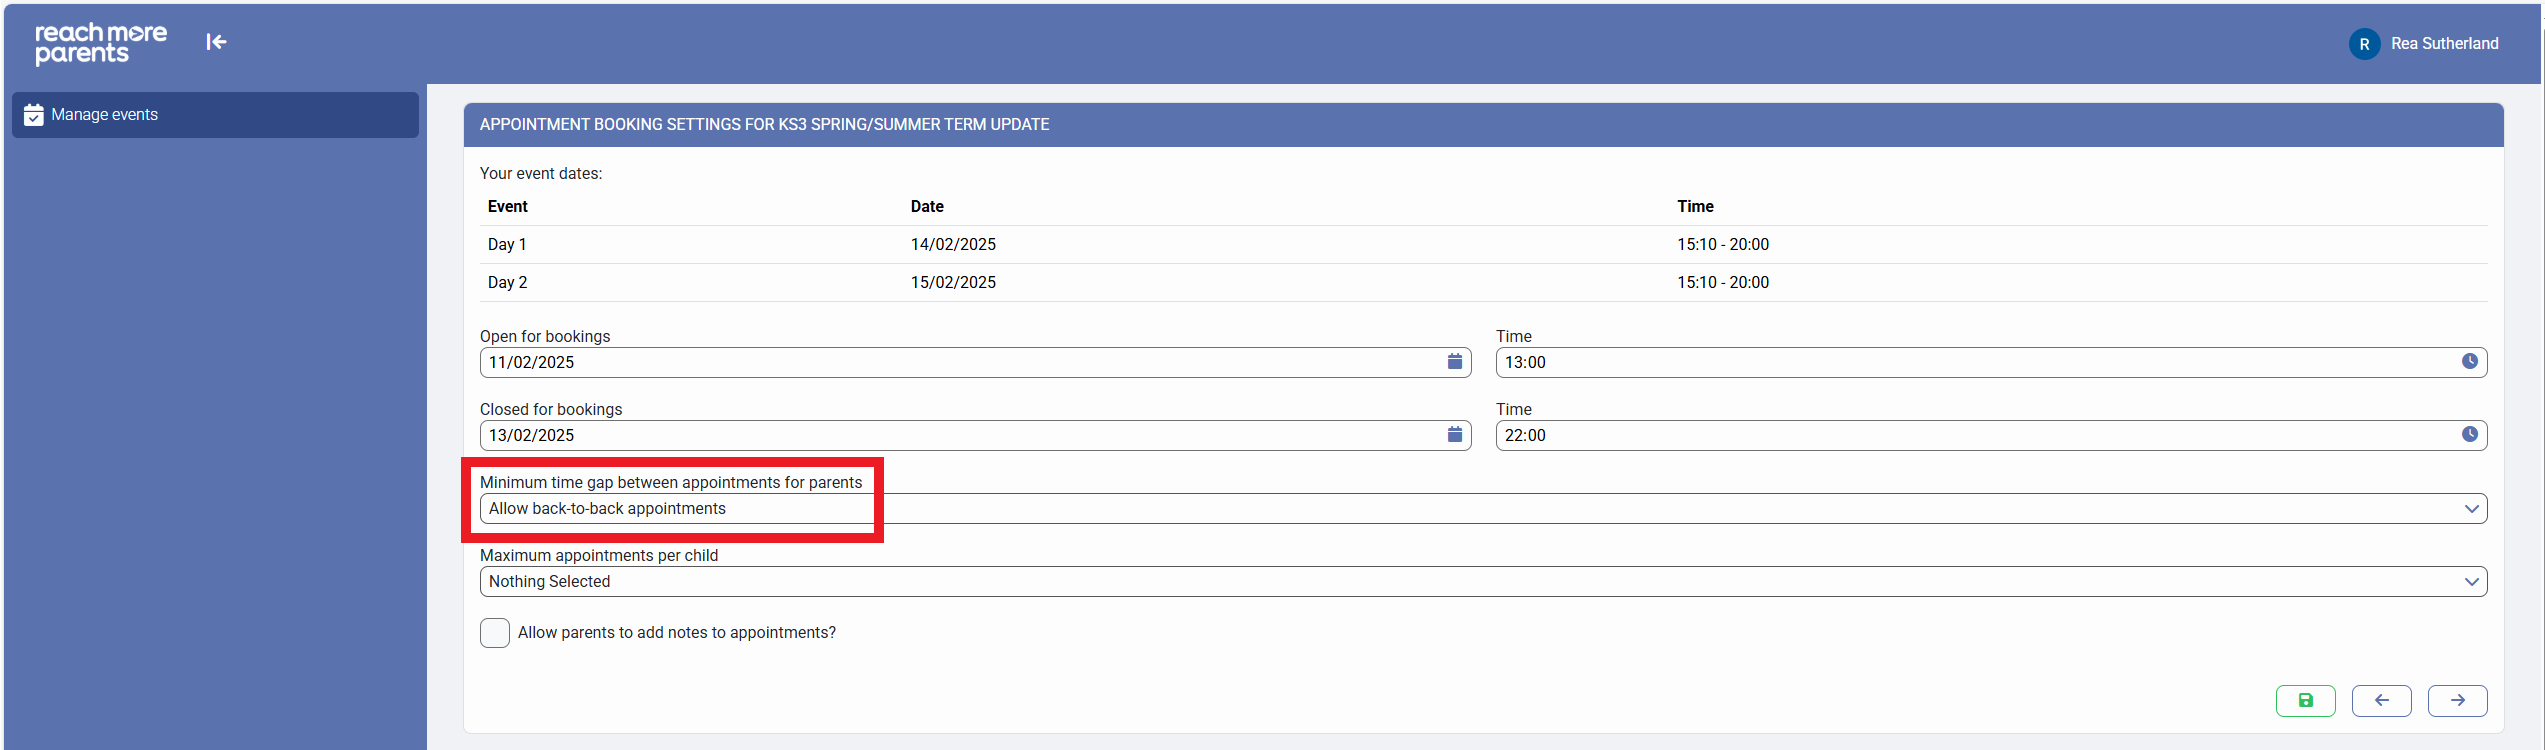
Task: Open the Manage events menu item
Action: pos(105,115)
